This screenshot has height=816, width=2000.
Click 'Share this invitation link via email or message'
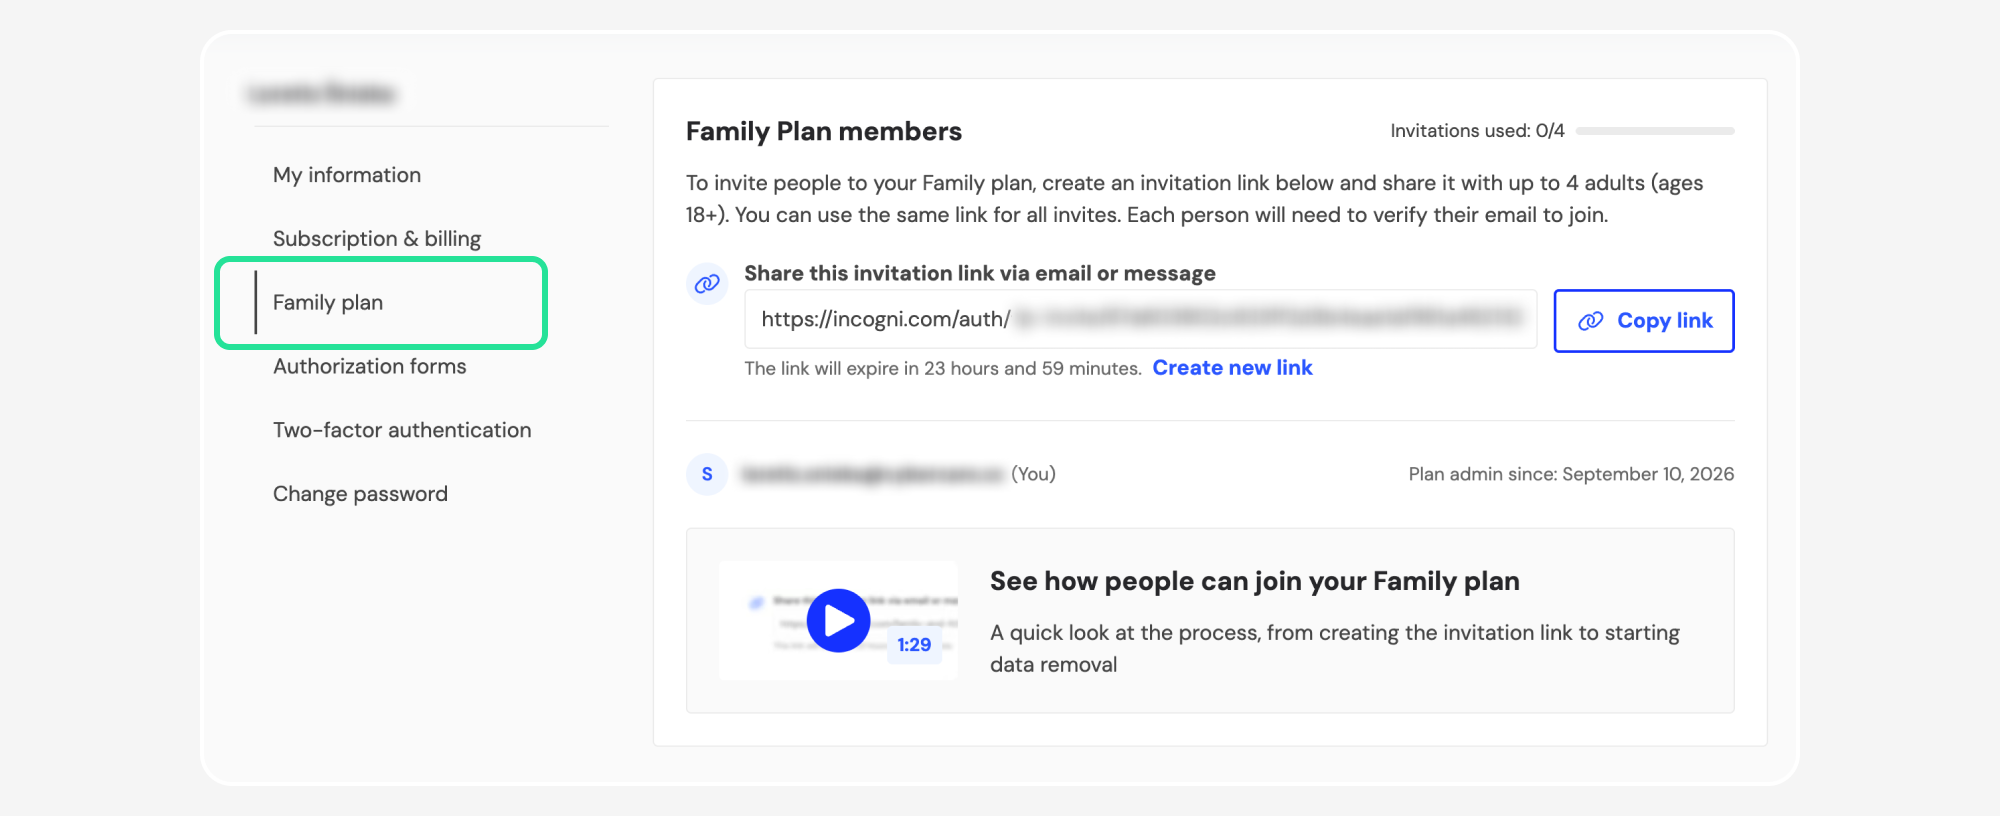click(x=980, y=273)
